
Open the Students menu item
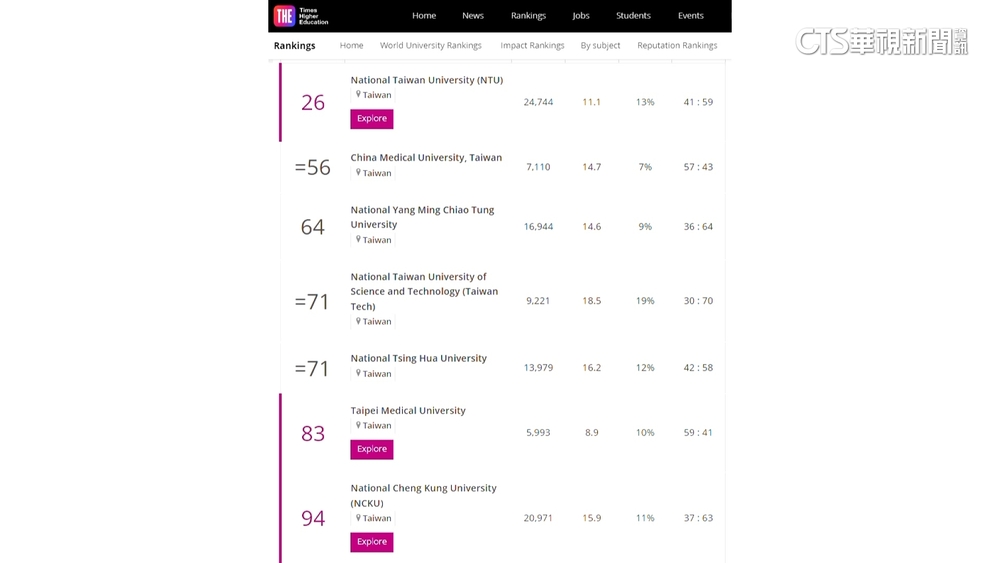[633, 16]
